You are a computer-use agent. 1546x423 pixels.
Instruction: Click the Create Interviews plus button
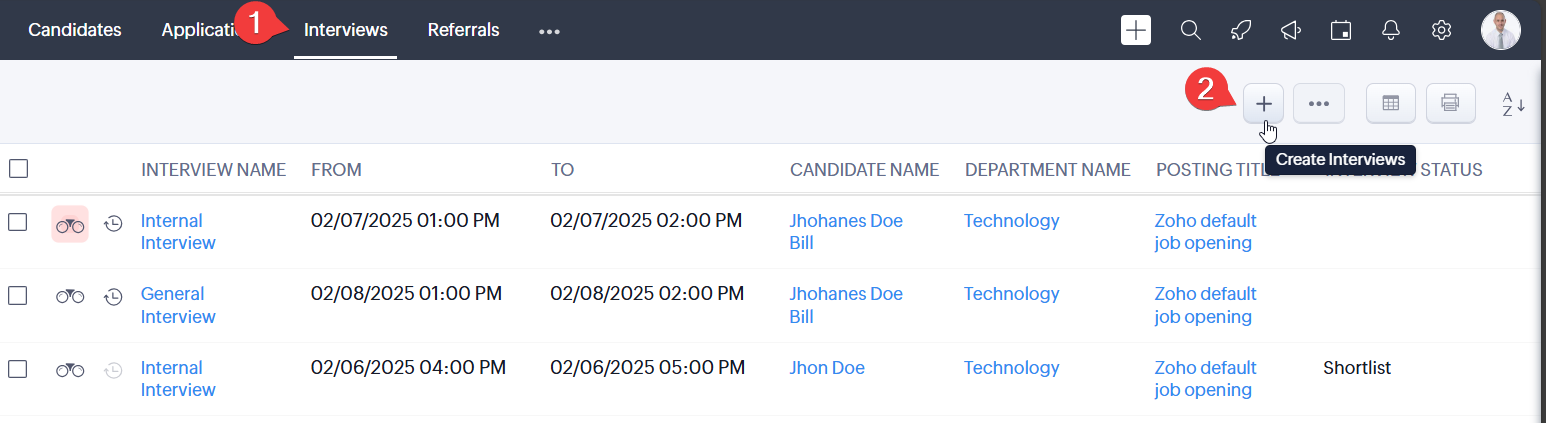click(x=1263, y=103)
